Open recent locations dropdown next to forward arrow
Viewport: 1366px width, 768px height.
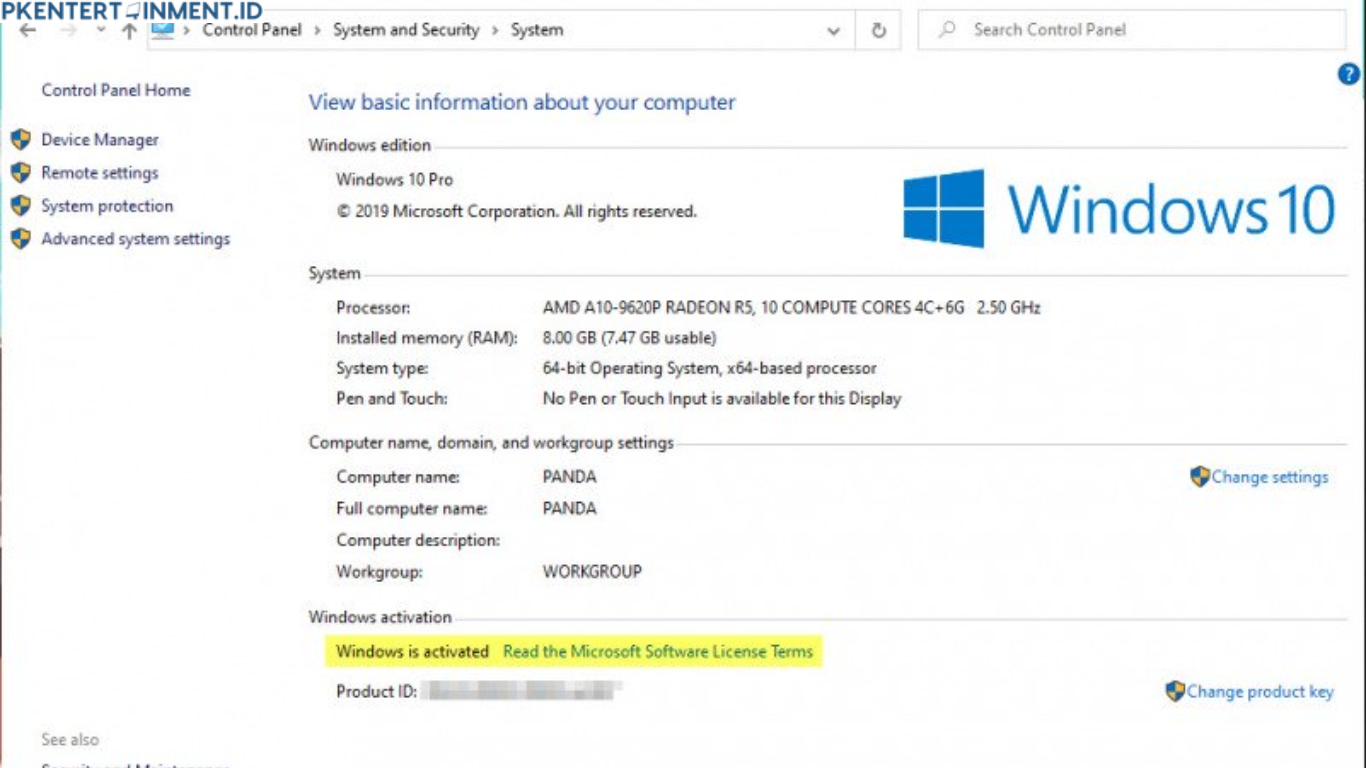click(100, 31)
